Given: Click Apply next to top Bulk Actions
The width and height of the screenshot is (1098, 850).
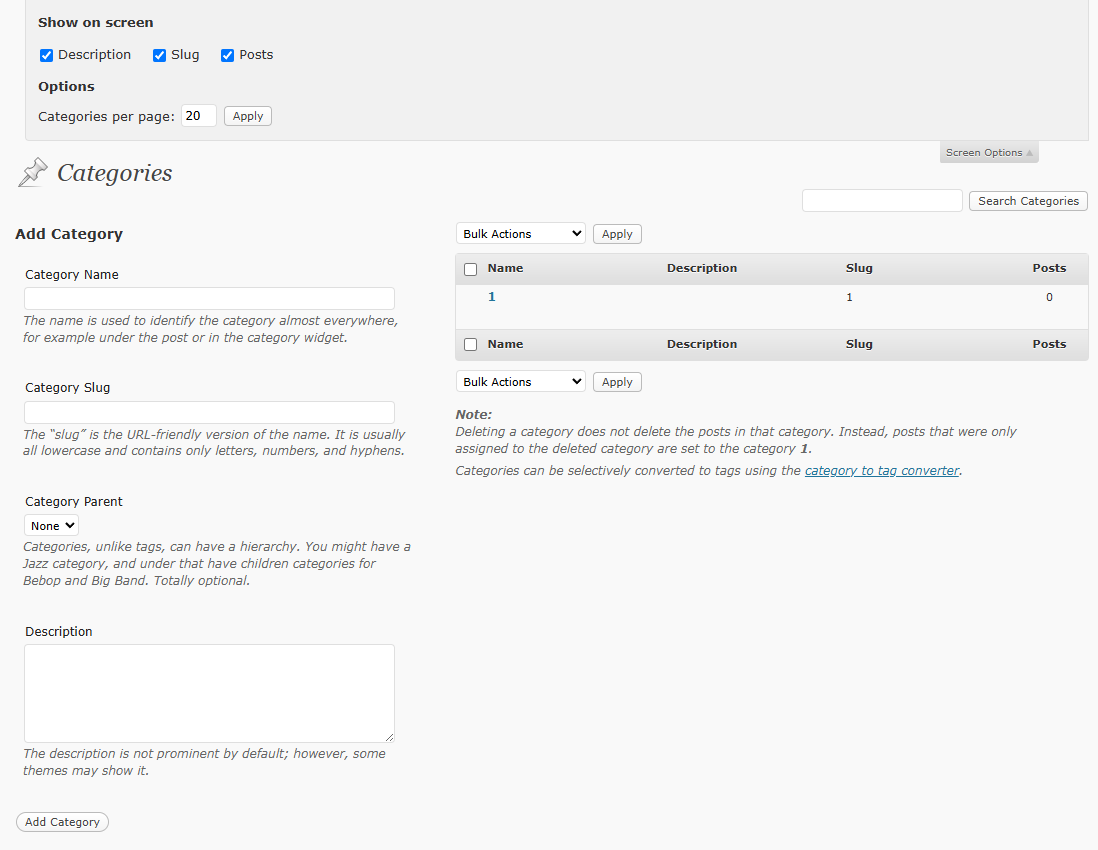Looking at the screenshot, I should click(x=617, y=234).
